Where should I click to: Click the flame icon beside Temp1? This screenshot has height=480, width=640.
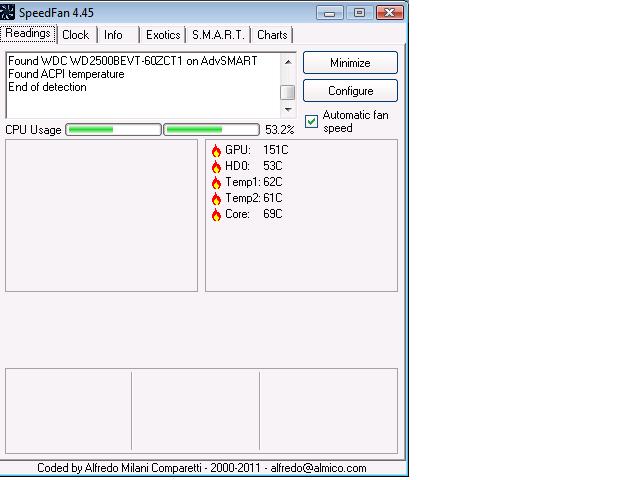click(x=216, y=182)
